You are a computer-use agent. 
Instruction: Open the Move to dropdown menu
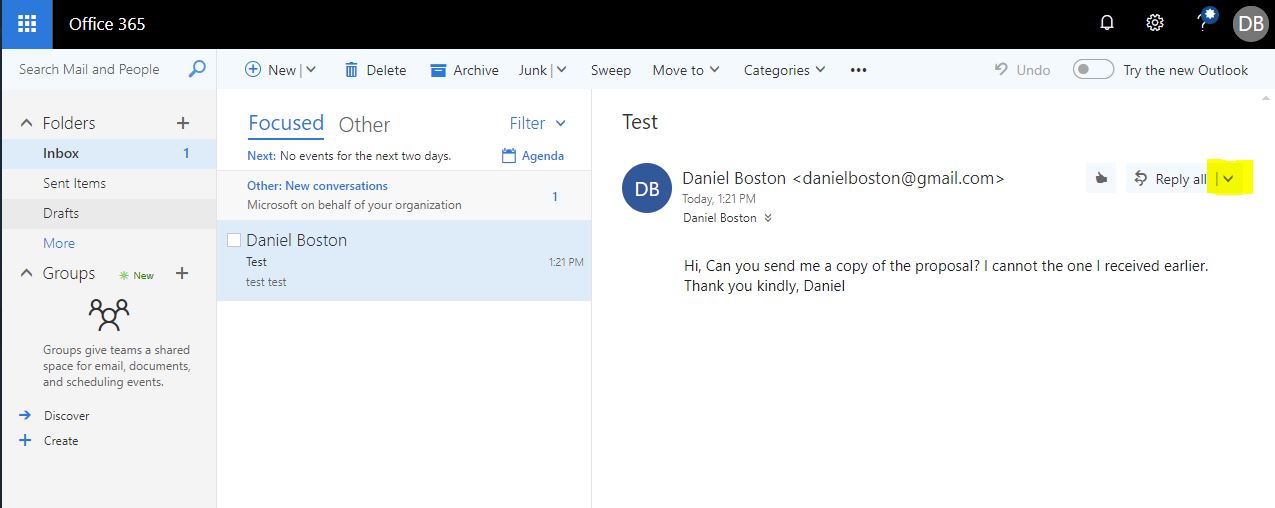tap(685, 70)
